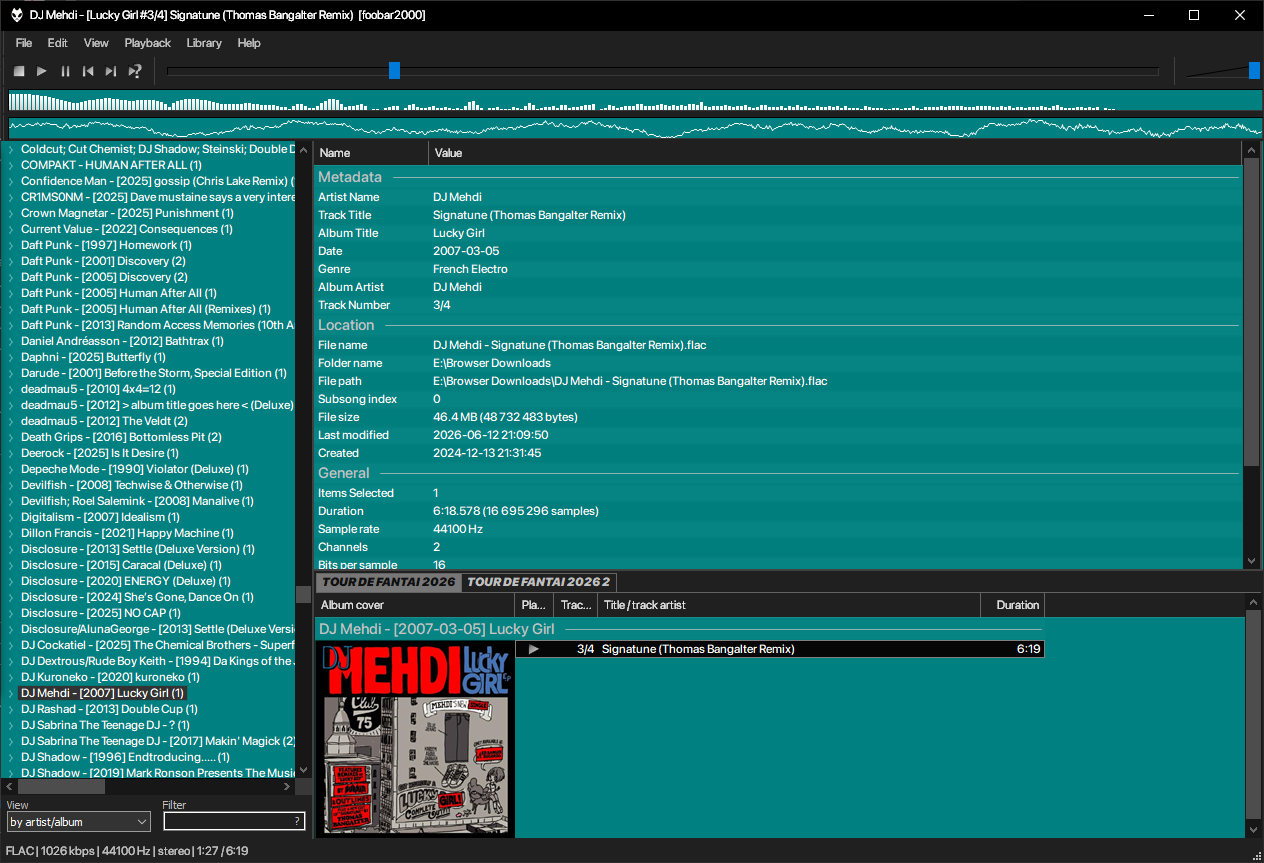Click the playlist scroll up arrow
1264x863 pixels.
1254,602
